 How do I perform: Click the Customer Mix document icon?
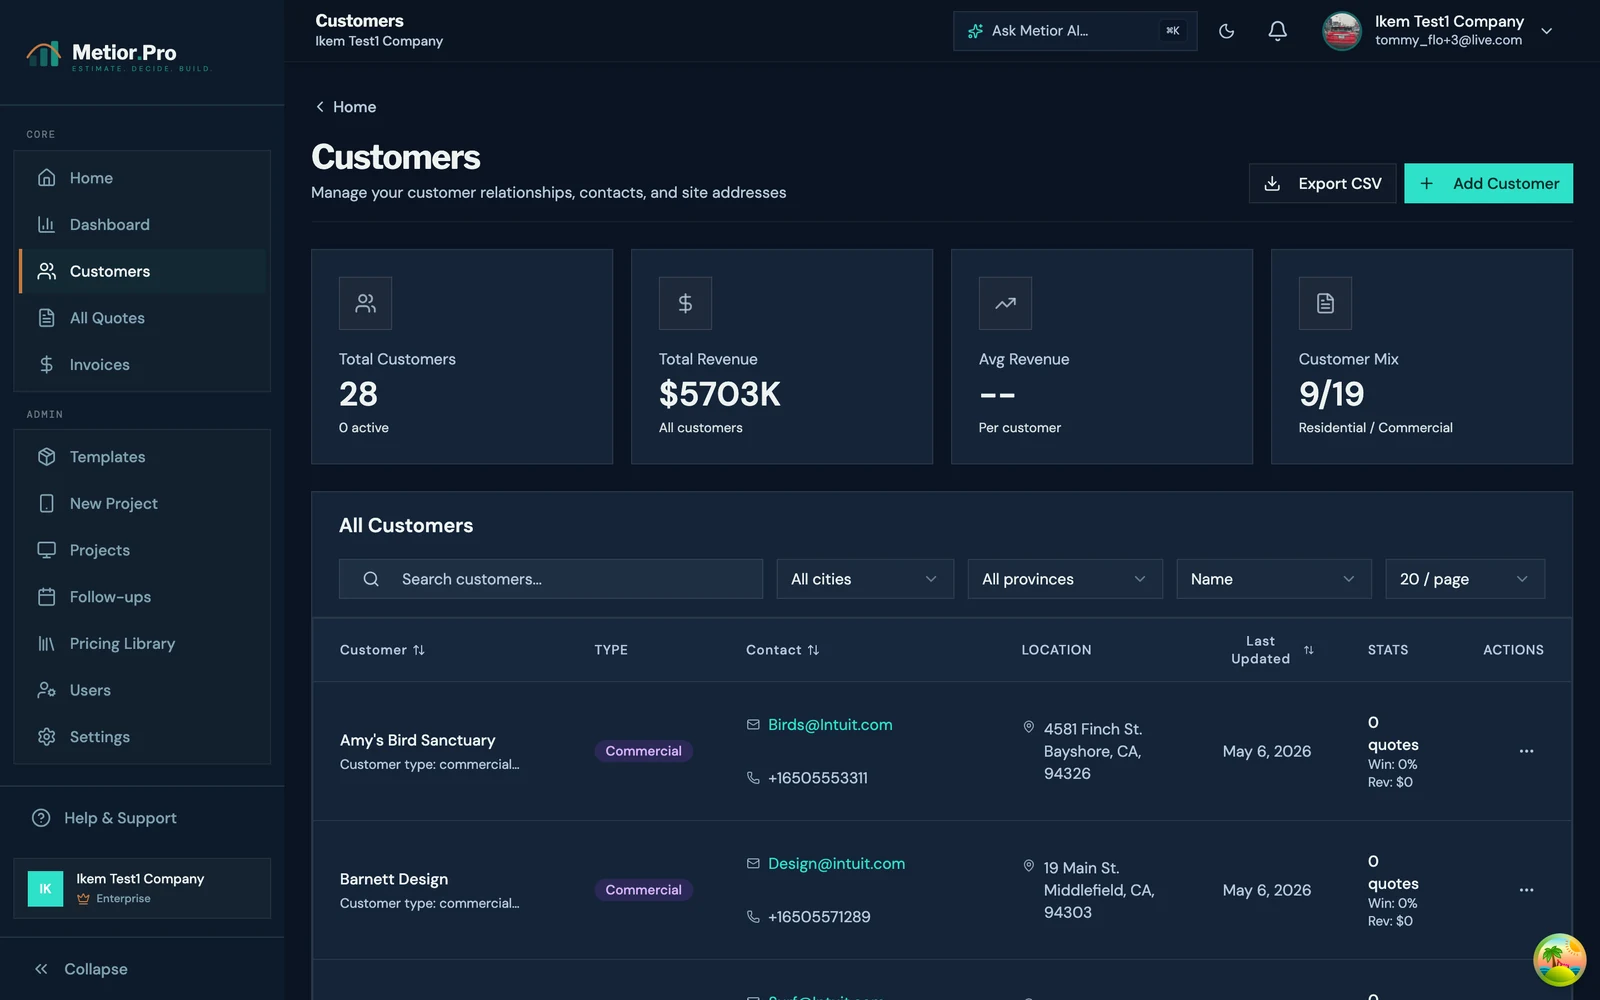1325,303
